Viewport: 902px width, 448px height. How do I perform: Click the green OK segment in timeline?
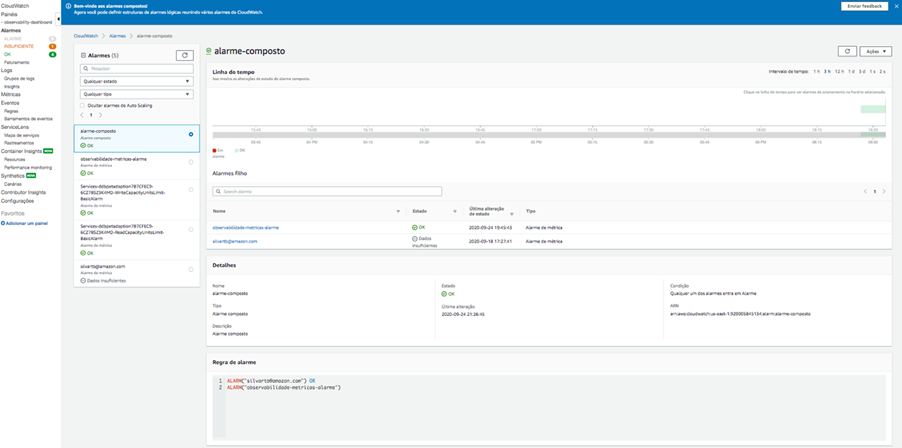[x=873, y=109]
